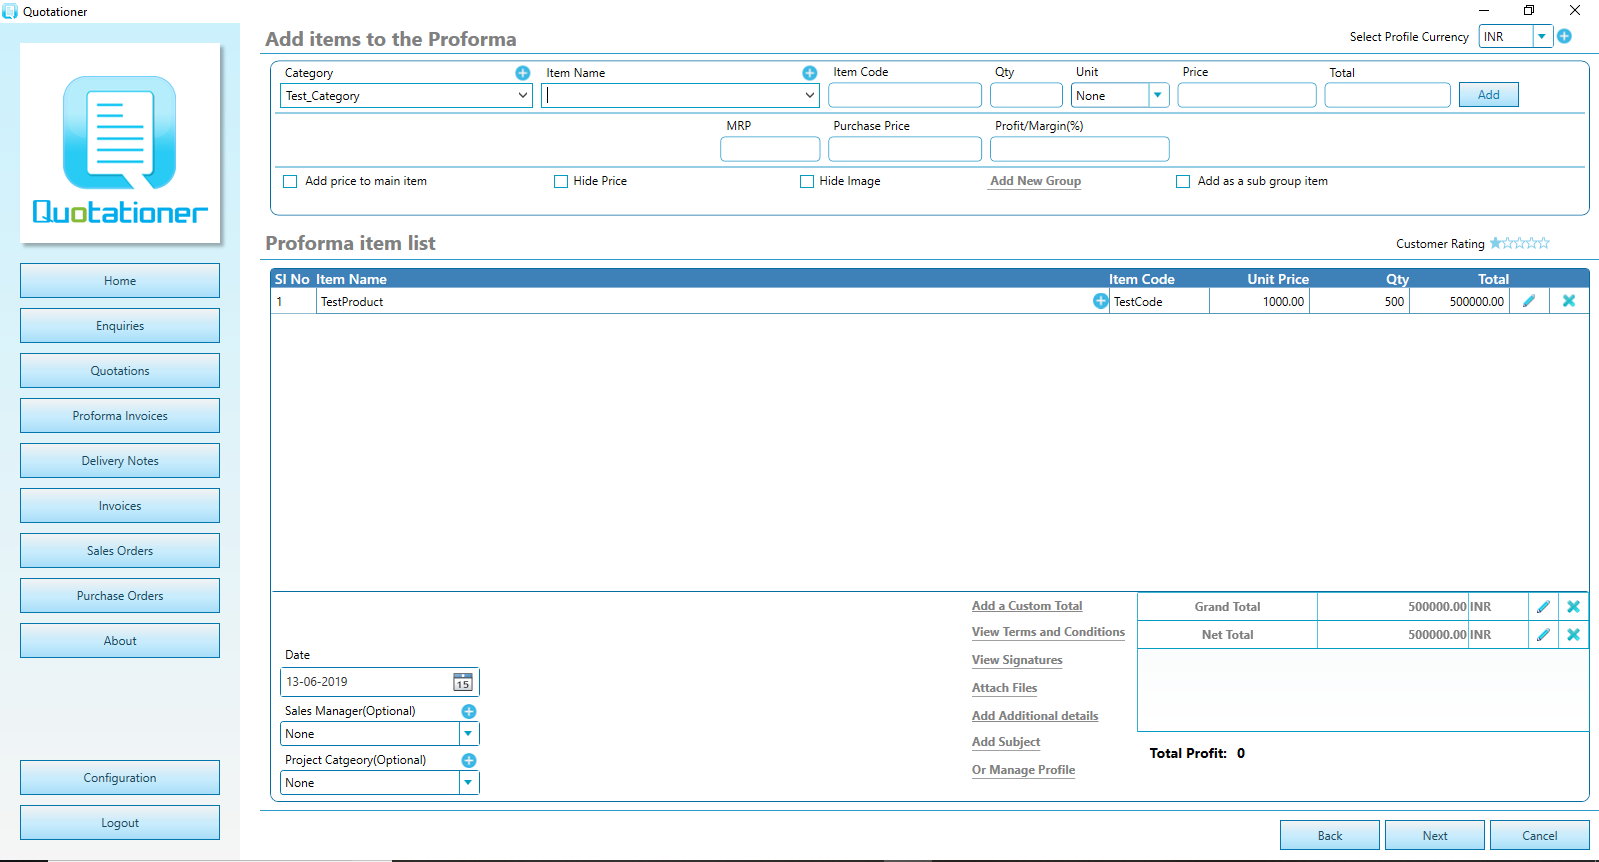Open Configuration settings
Screen dimensions: 1599x862
point(120,778)
